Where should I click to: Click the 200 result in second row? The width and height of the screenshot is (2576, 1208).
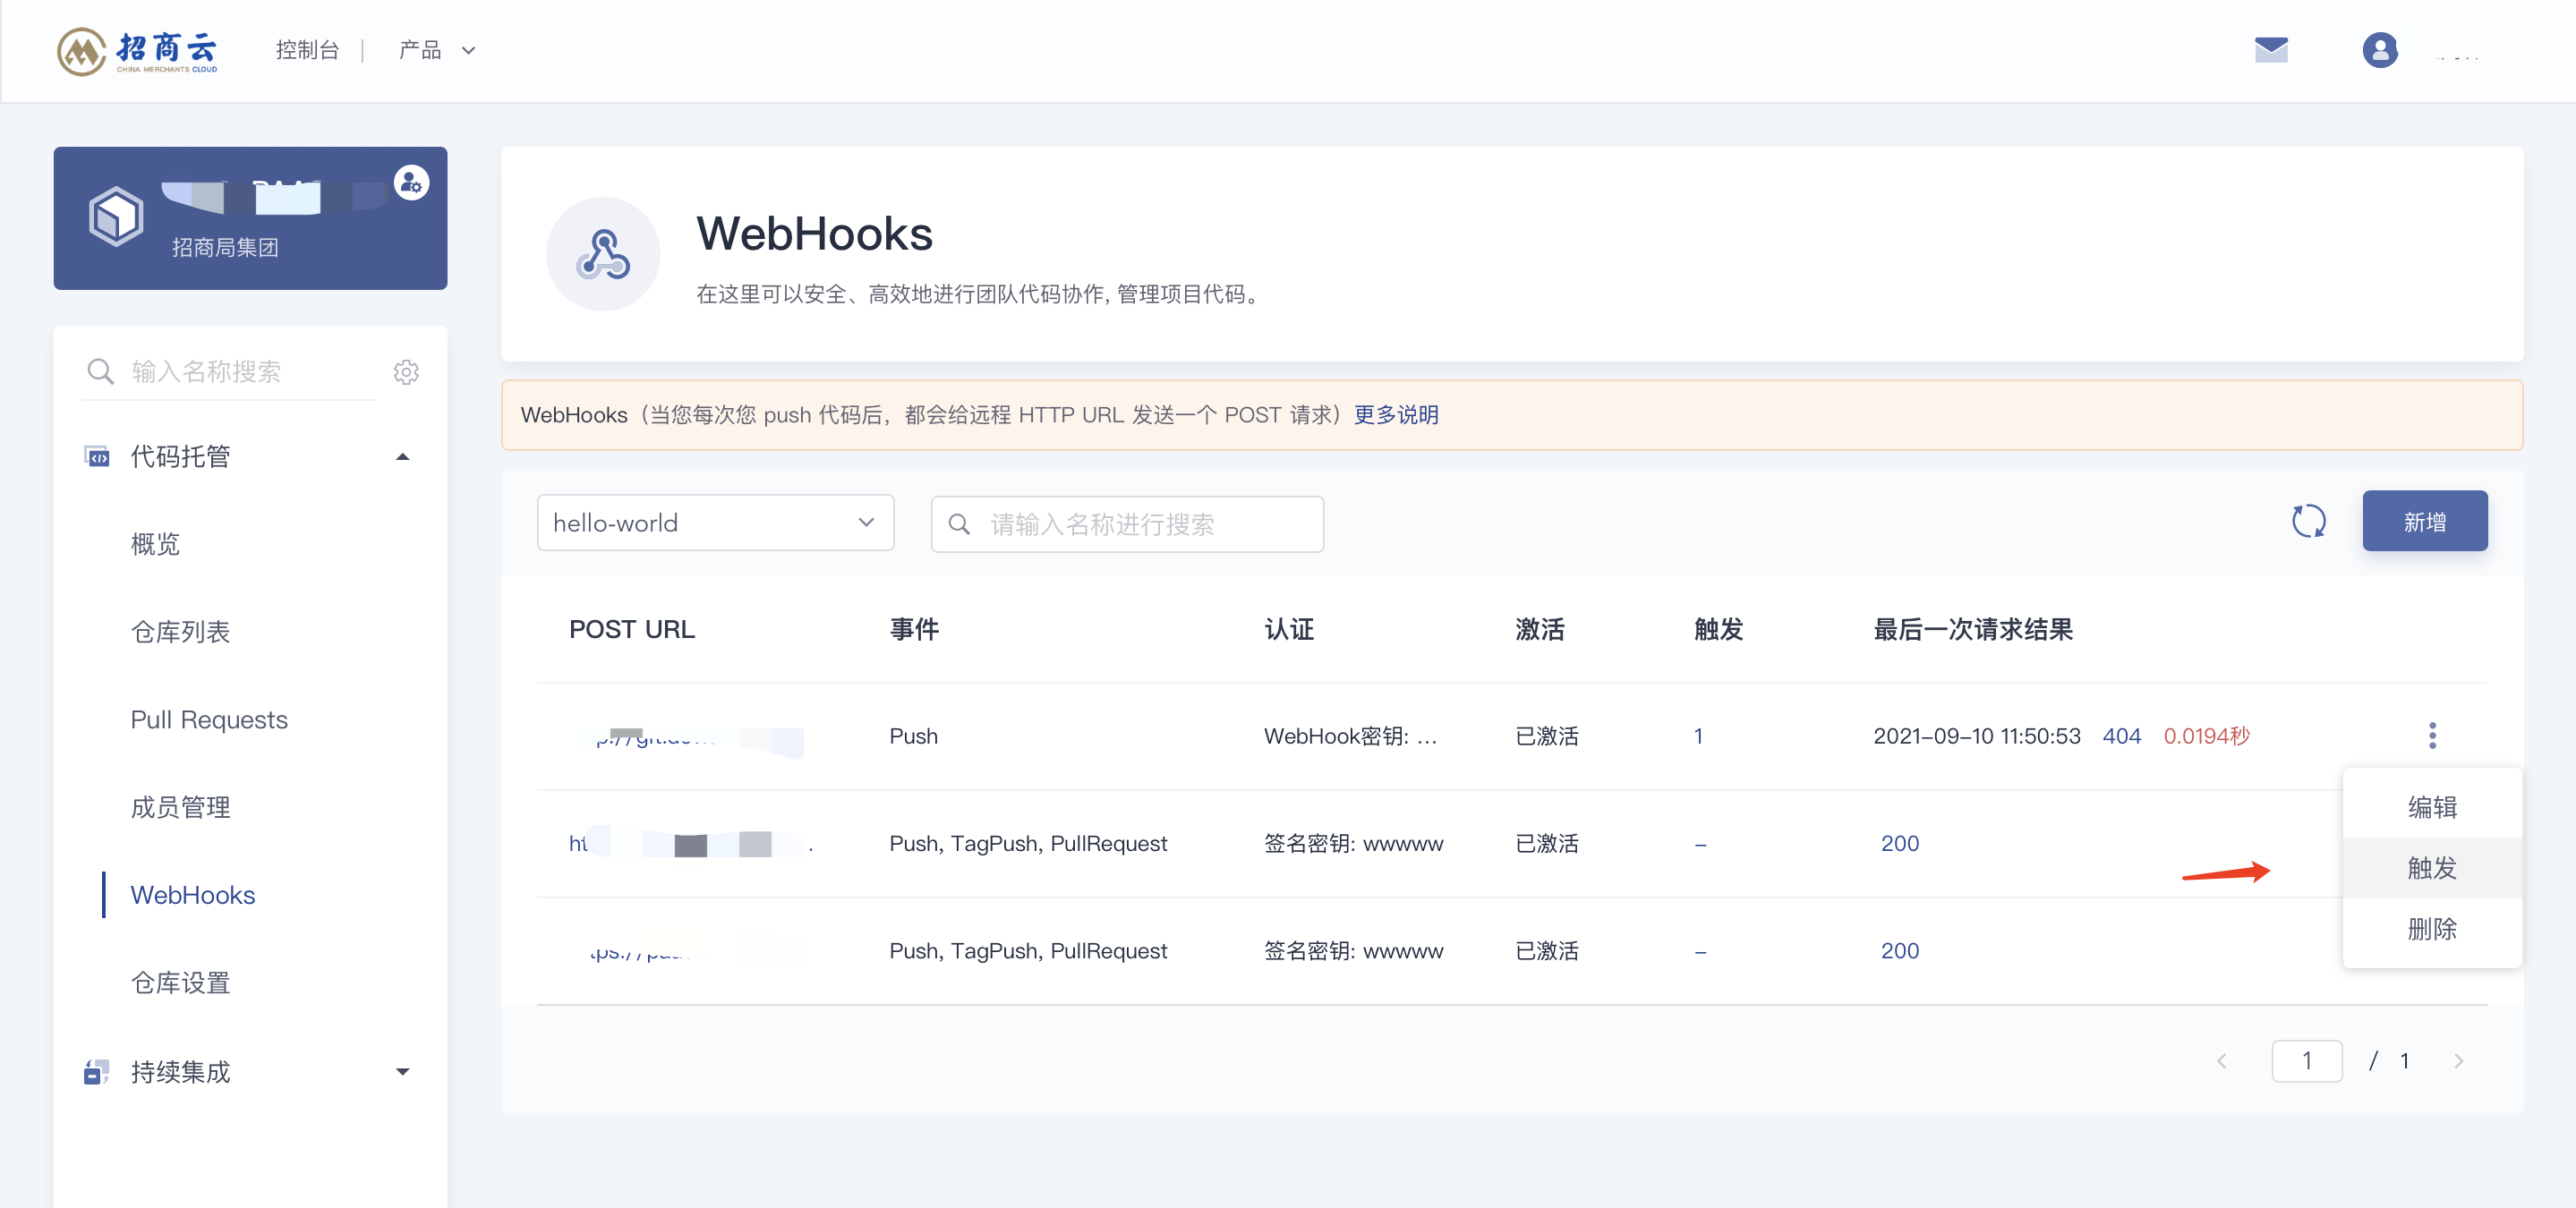(1899, 843)
